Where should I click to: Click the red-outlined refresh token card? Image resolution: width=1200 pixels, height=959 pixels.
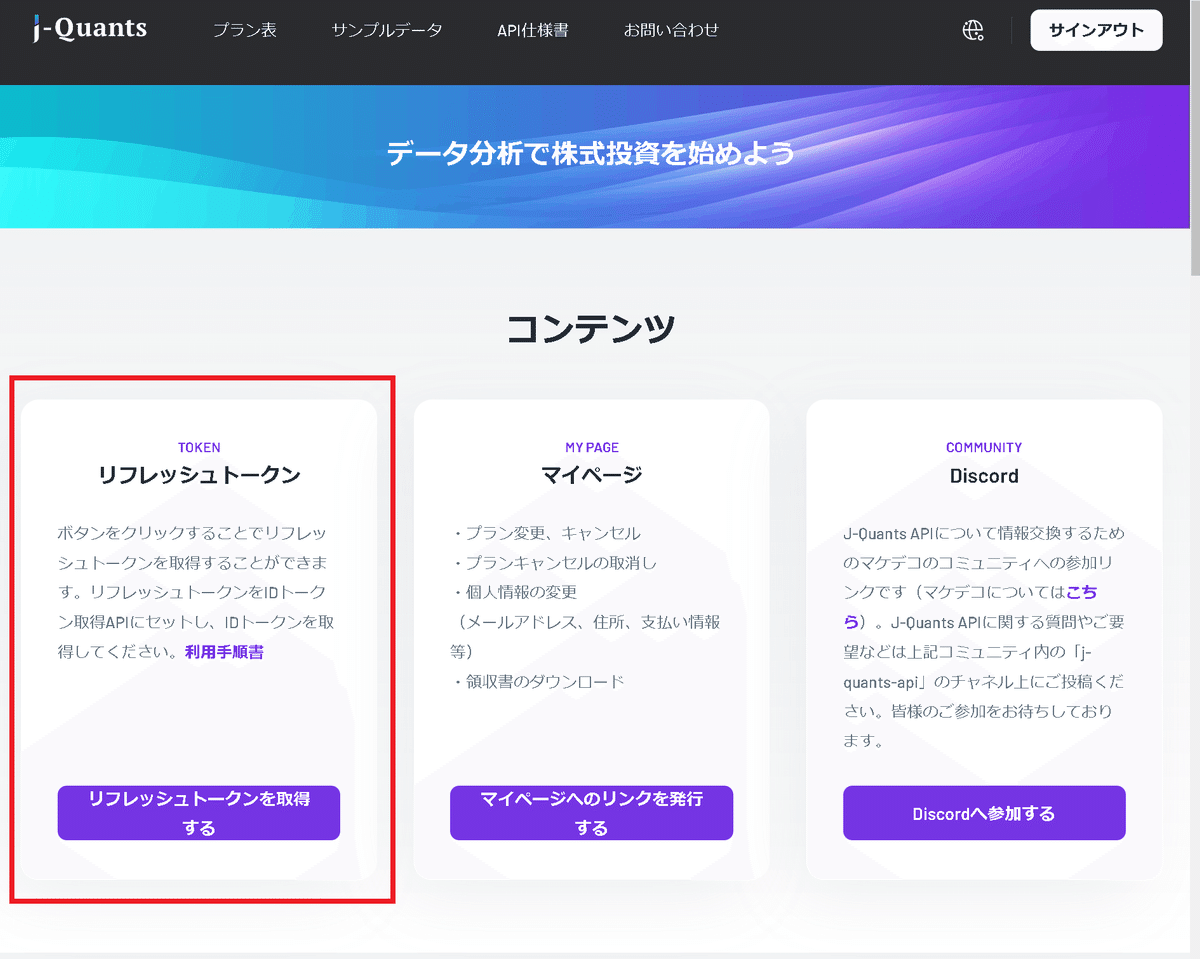coord(199,640)
